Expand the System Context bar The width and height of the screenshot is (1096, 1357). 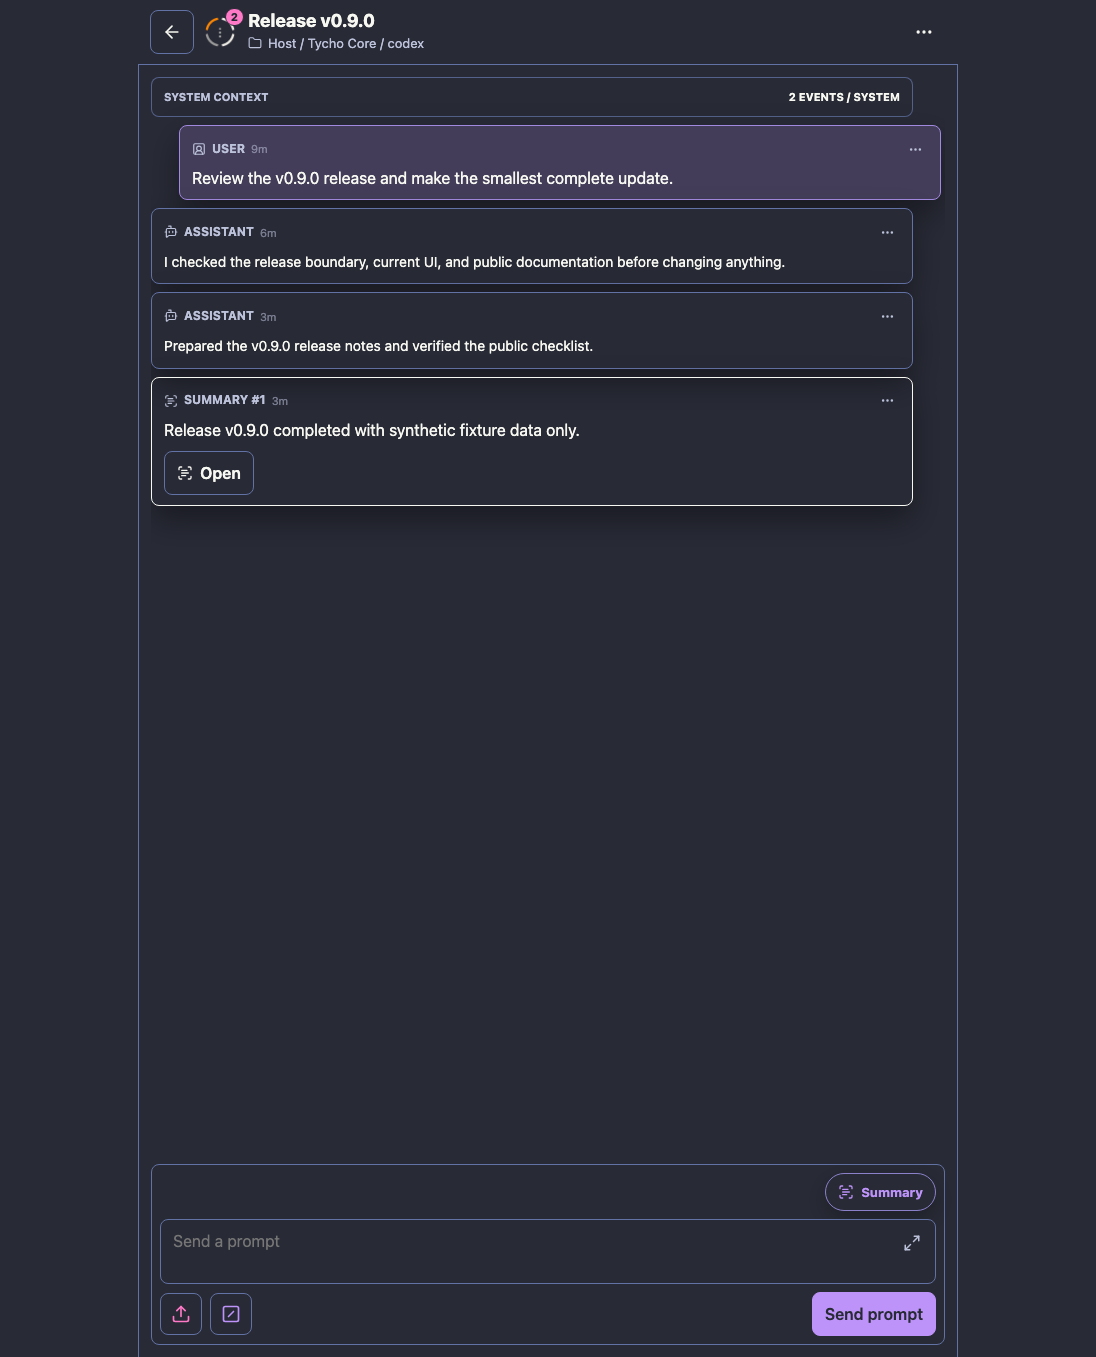[532, 97]
